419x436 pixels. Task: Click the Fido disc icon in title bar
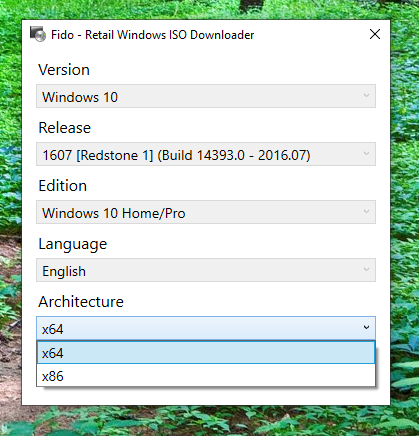click(x=38, y=34)
